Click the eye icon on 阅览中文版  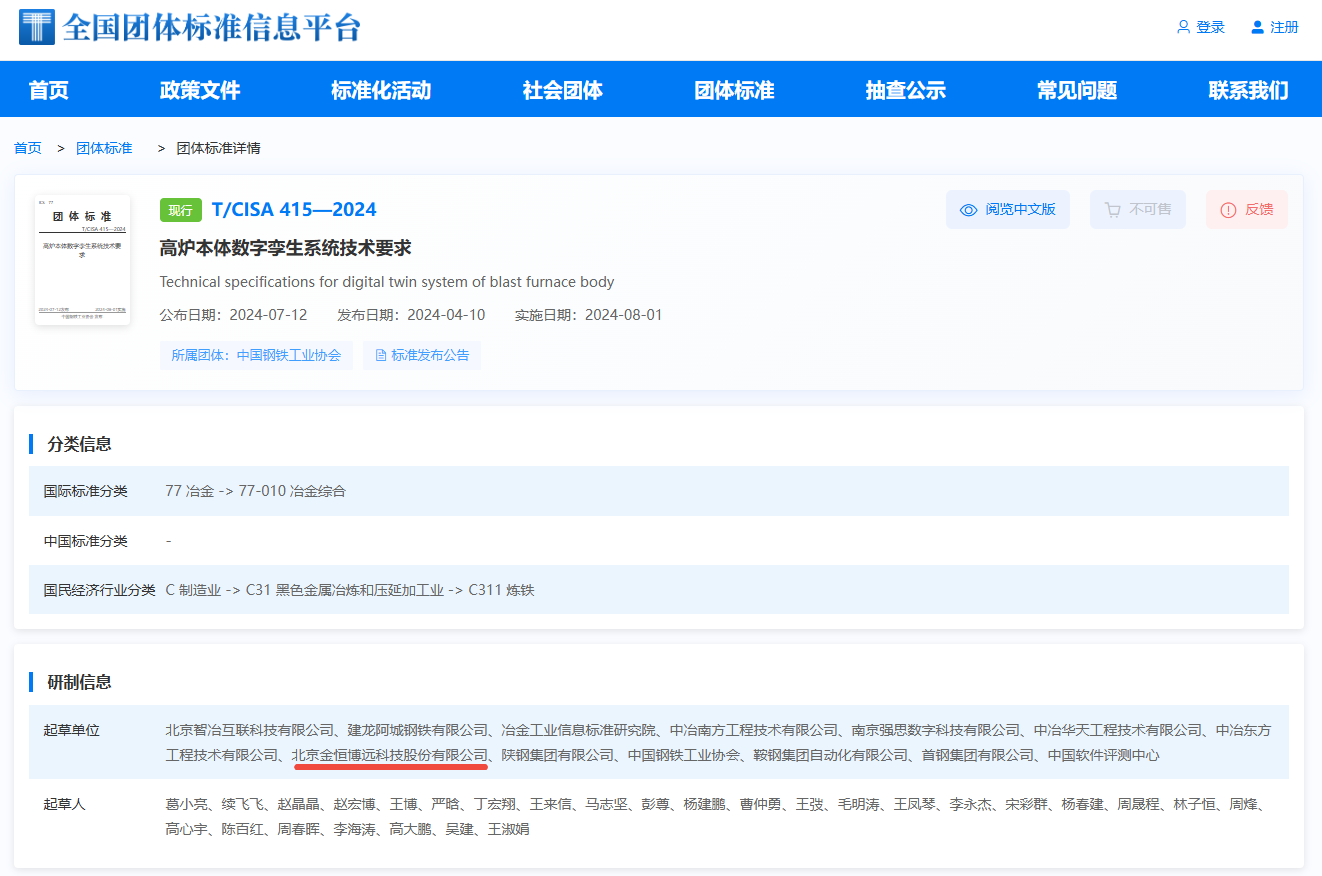(x=968, y=210)
